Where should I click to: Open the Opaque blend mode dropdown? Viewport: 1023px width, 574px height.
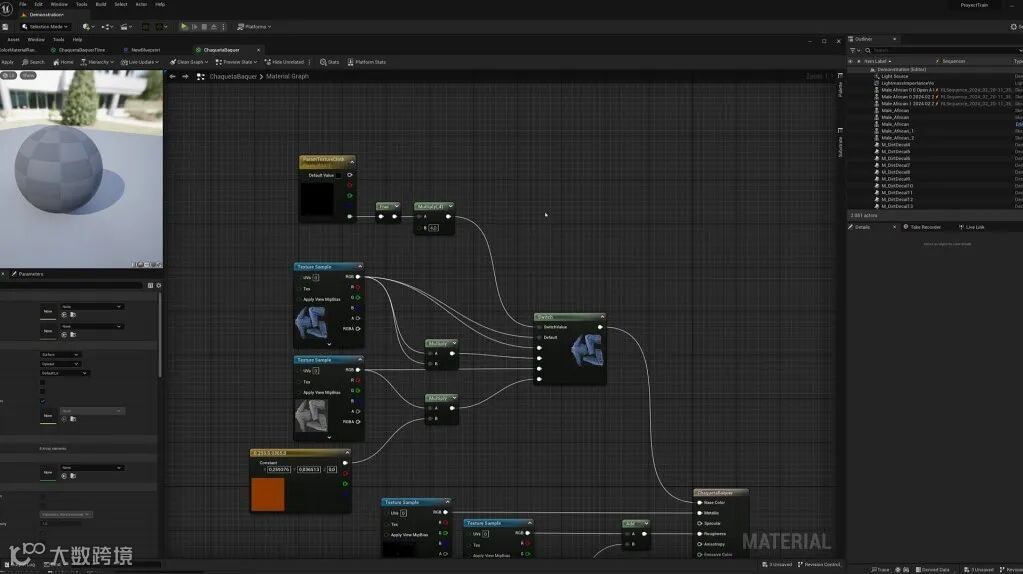(60, 363)
